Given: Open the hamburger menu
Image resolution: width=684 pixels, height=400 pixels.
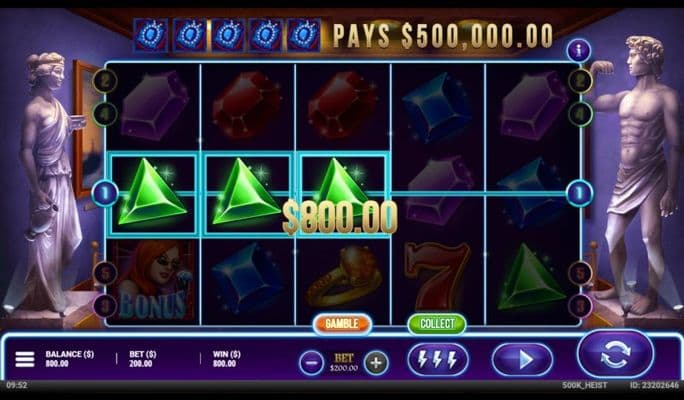Looking at the screenshot, I should click(25, 359).
